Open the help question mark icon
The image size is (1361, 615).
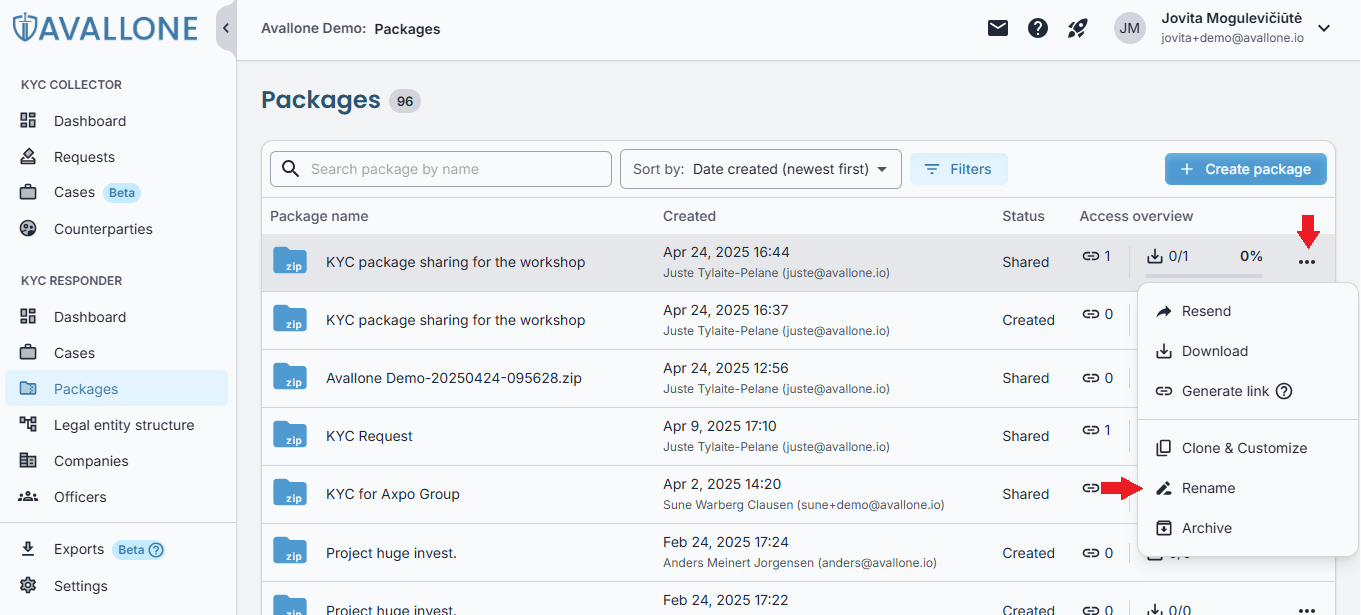click(1038, 28)
